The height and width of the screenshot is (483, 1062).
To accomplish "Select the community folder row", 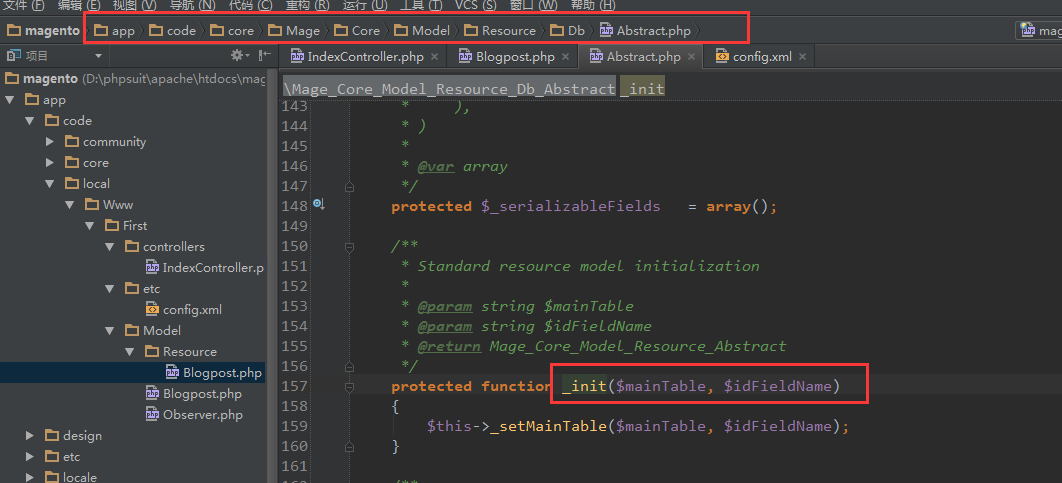I will click(133, 142).
